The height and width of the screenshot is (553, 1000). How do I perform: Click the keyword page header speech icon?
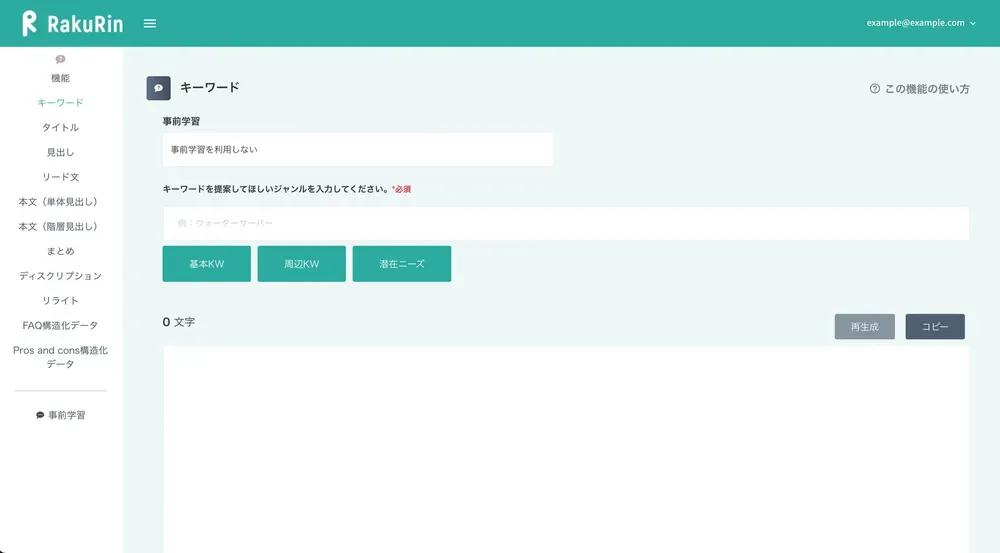158,88
